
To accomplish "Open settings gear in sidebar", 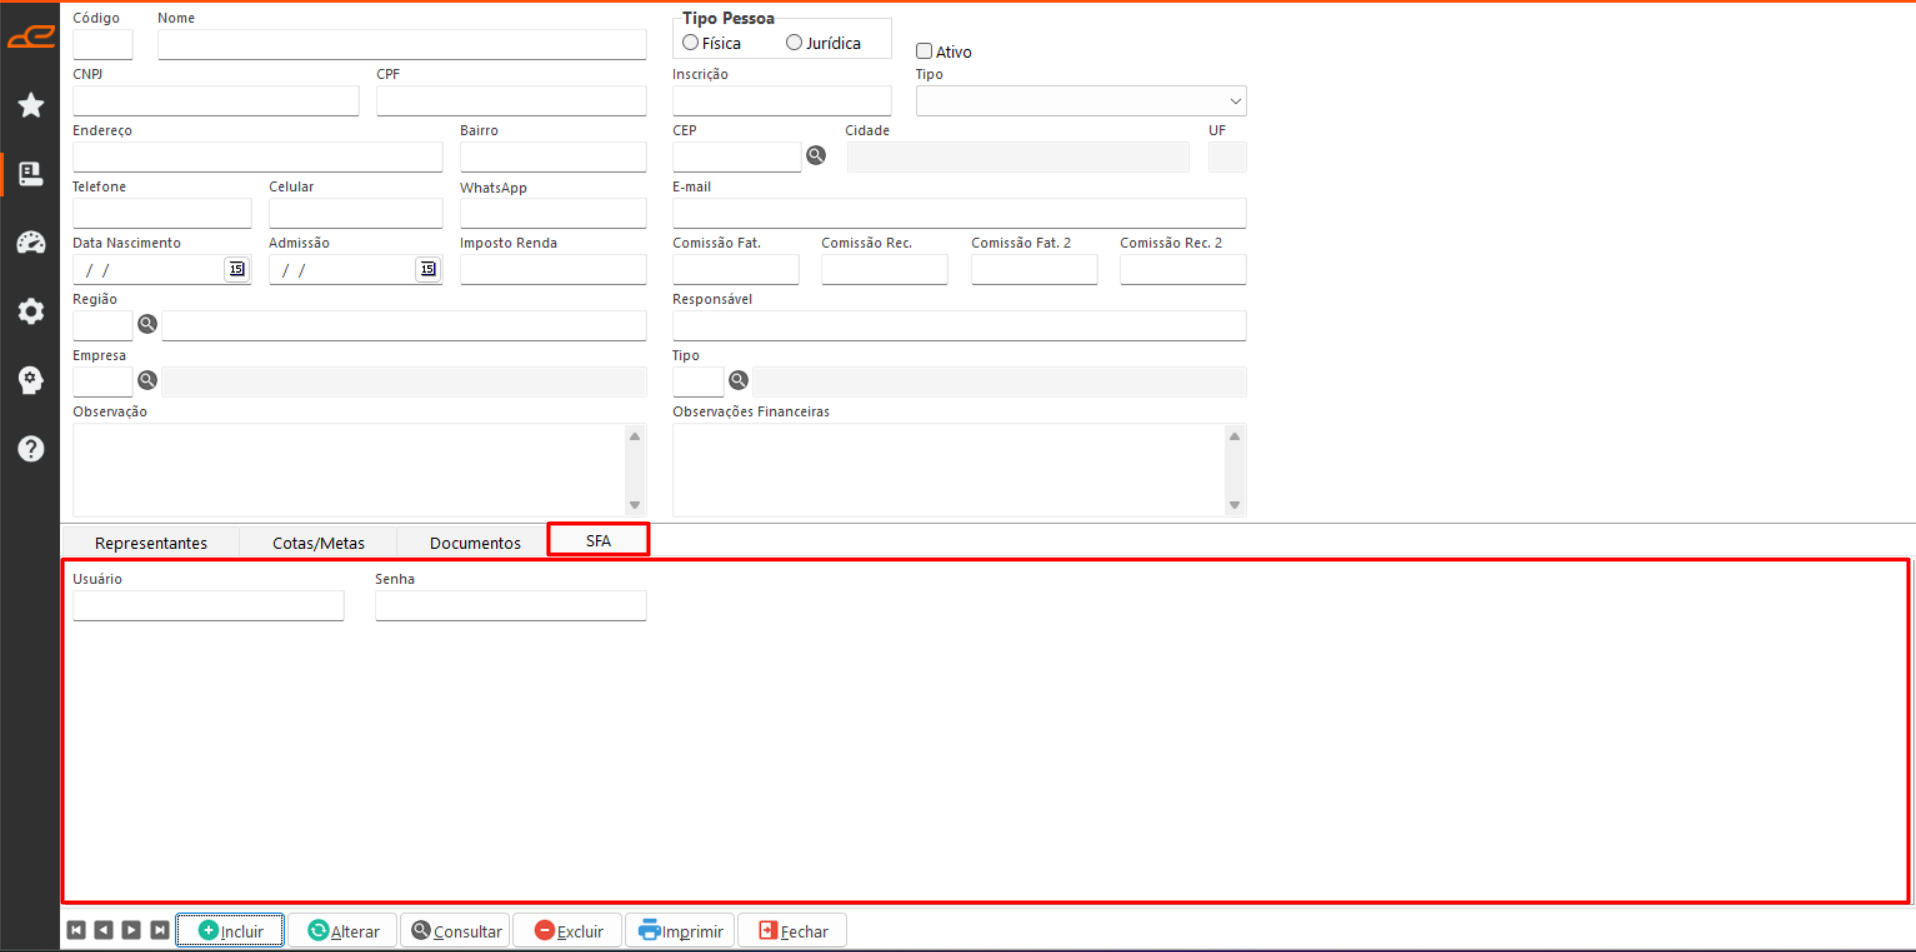I will [31, 311].
